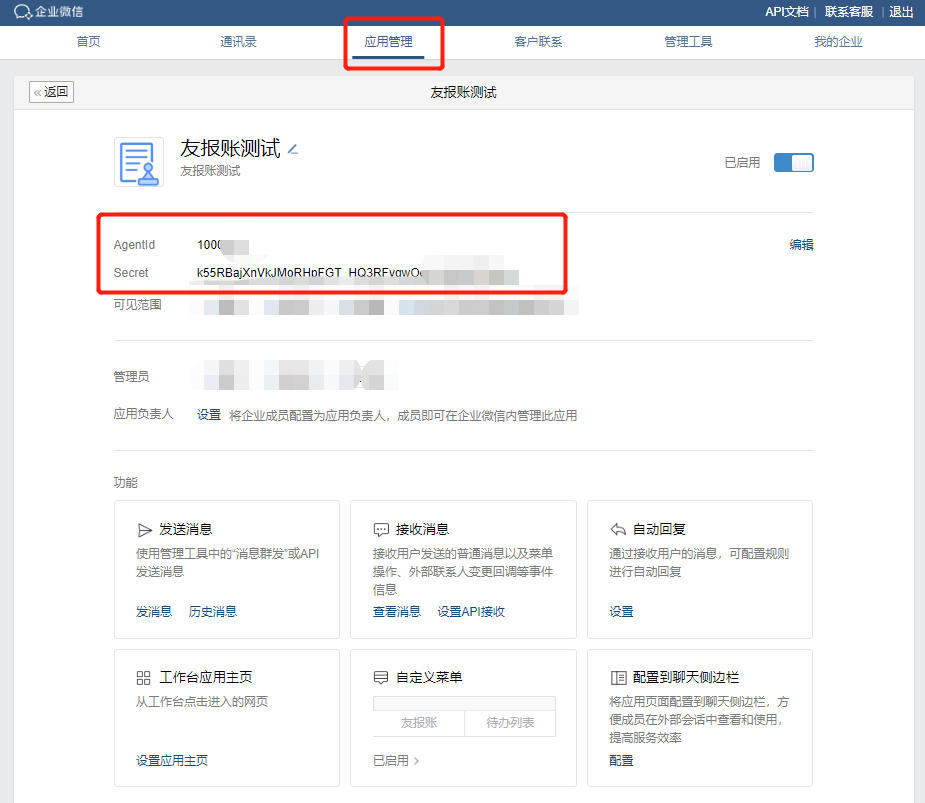The image size is (925, 803).
Task: Click 配置 under 配置到聊天侧边栏
Action: pos(621,761)
